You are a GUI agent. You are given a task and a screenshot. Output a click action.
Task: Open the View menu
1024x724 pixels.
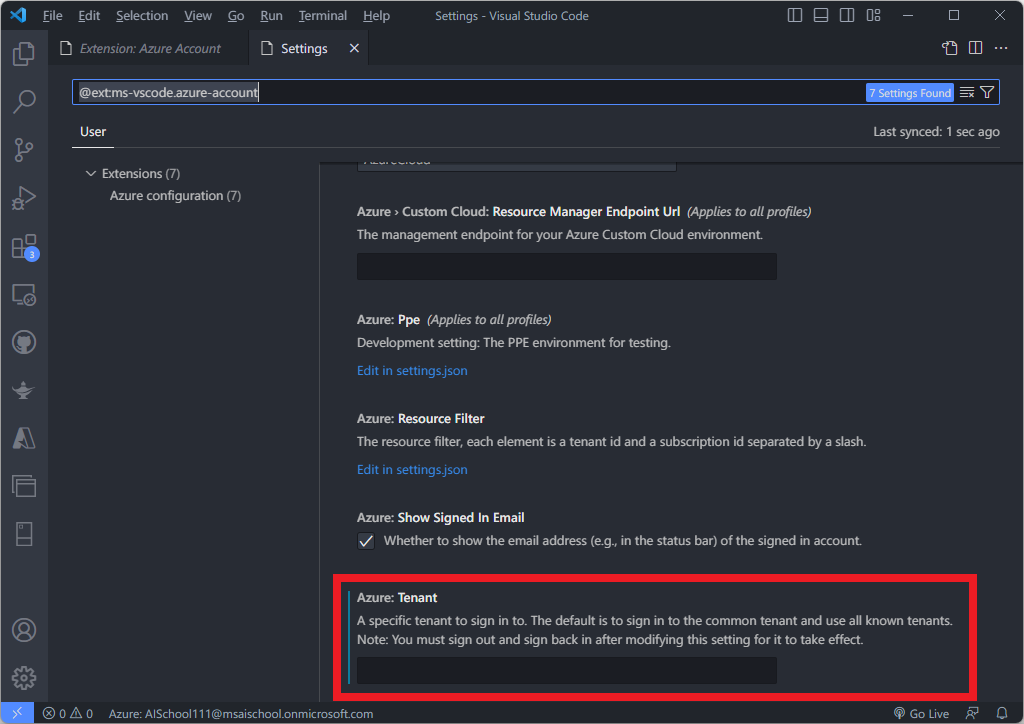(197, 16)
